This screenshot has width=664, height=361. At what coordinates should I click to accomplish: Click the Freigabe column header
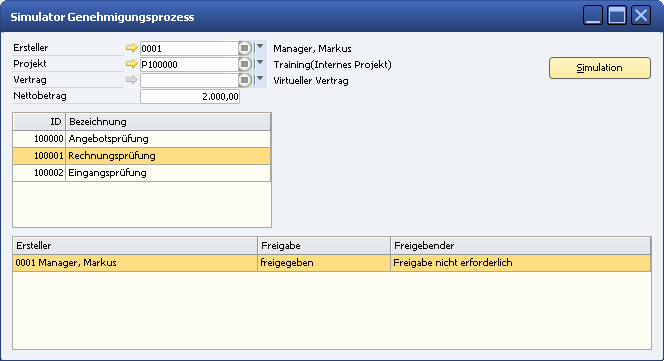click(x=324, y=246)
